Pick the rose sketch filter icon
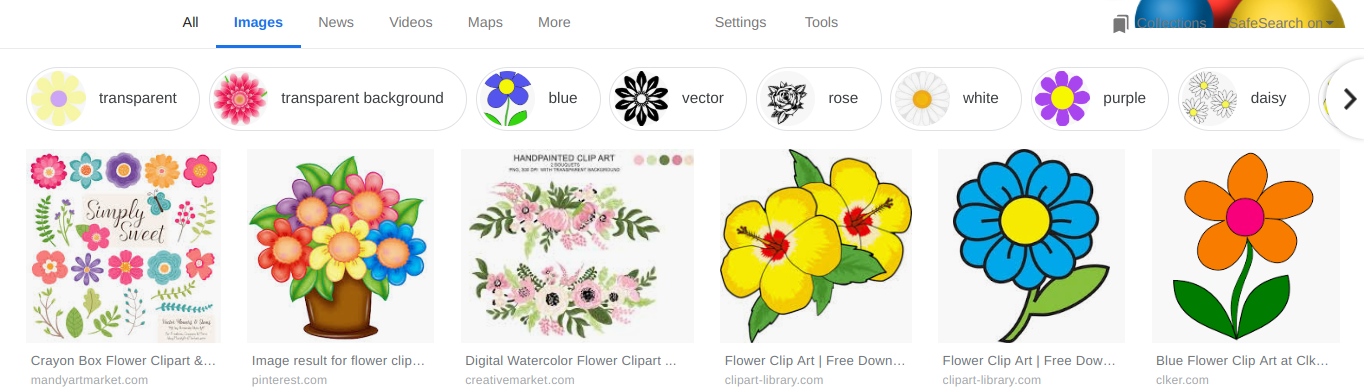The height and width of the screenshot is (388, 1364). (786, 99)
